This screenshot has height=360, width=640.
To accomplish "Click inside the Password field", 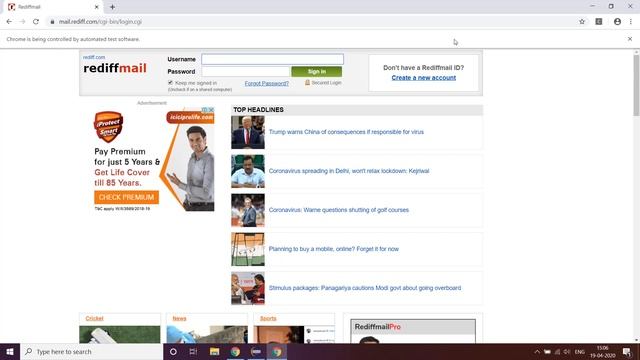I will click(245, 71).
